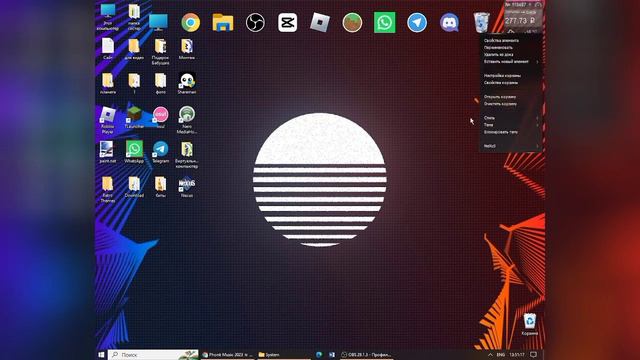Select the Монтаж folder on the desktop
The height and width of the screenshot is (360, 640).
[187, 49]
